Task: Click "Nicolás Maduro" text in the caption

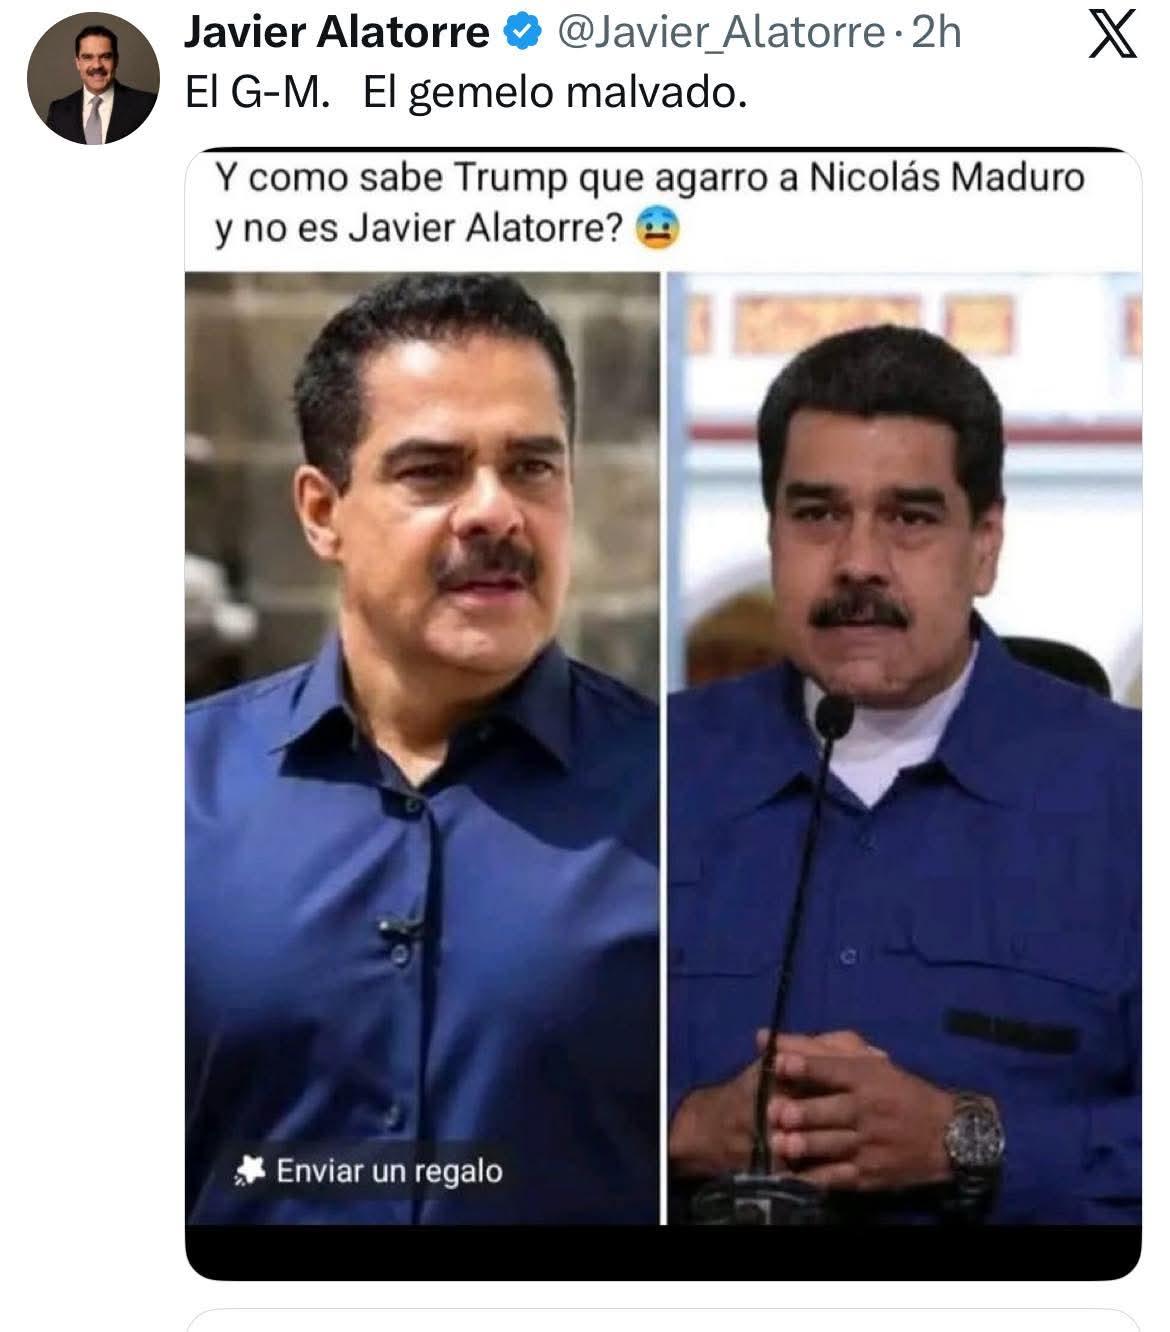Action: (x=946, y=177)
